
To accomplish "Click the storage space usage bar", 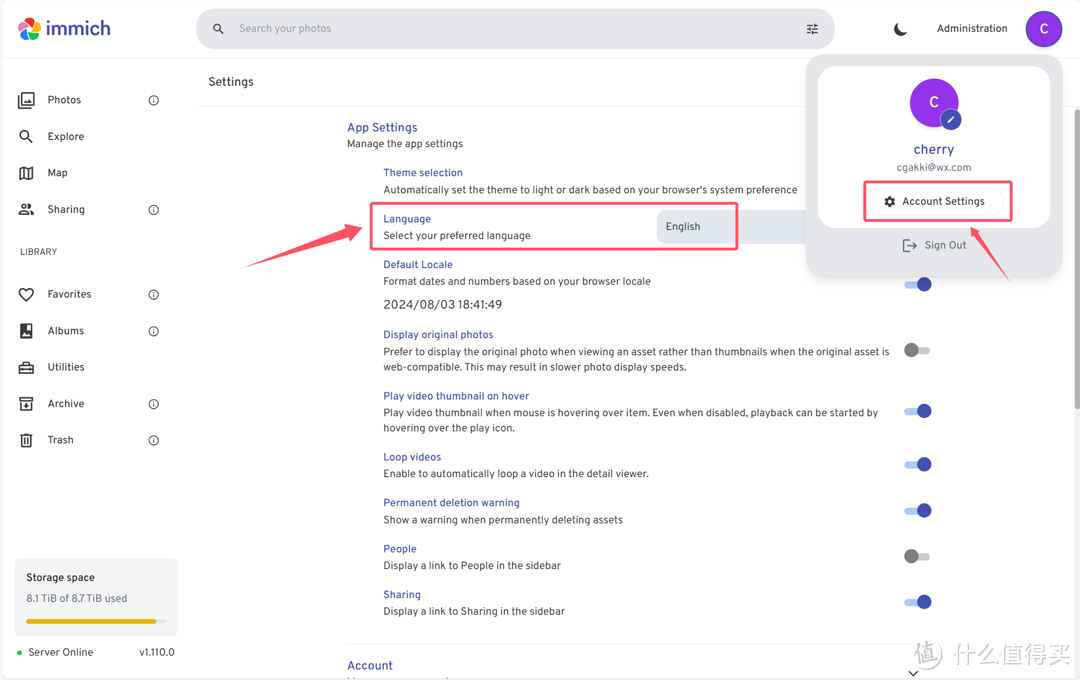I will click(x=95, y=621).
